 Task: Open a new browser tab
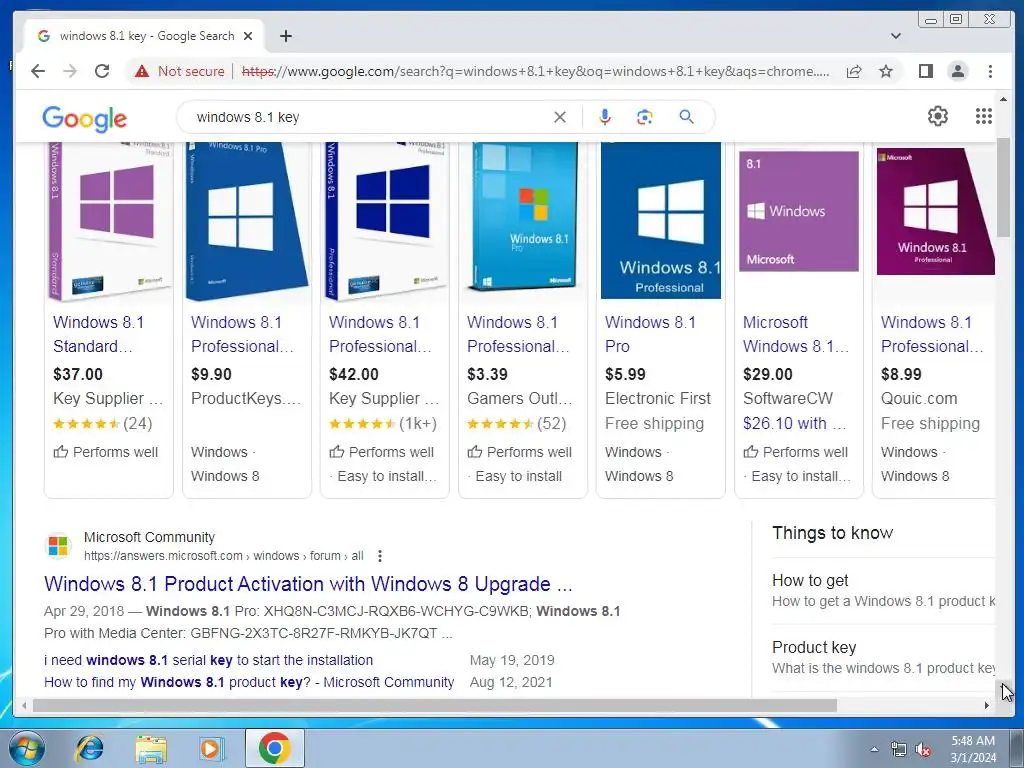click(x=285, y=36)
